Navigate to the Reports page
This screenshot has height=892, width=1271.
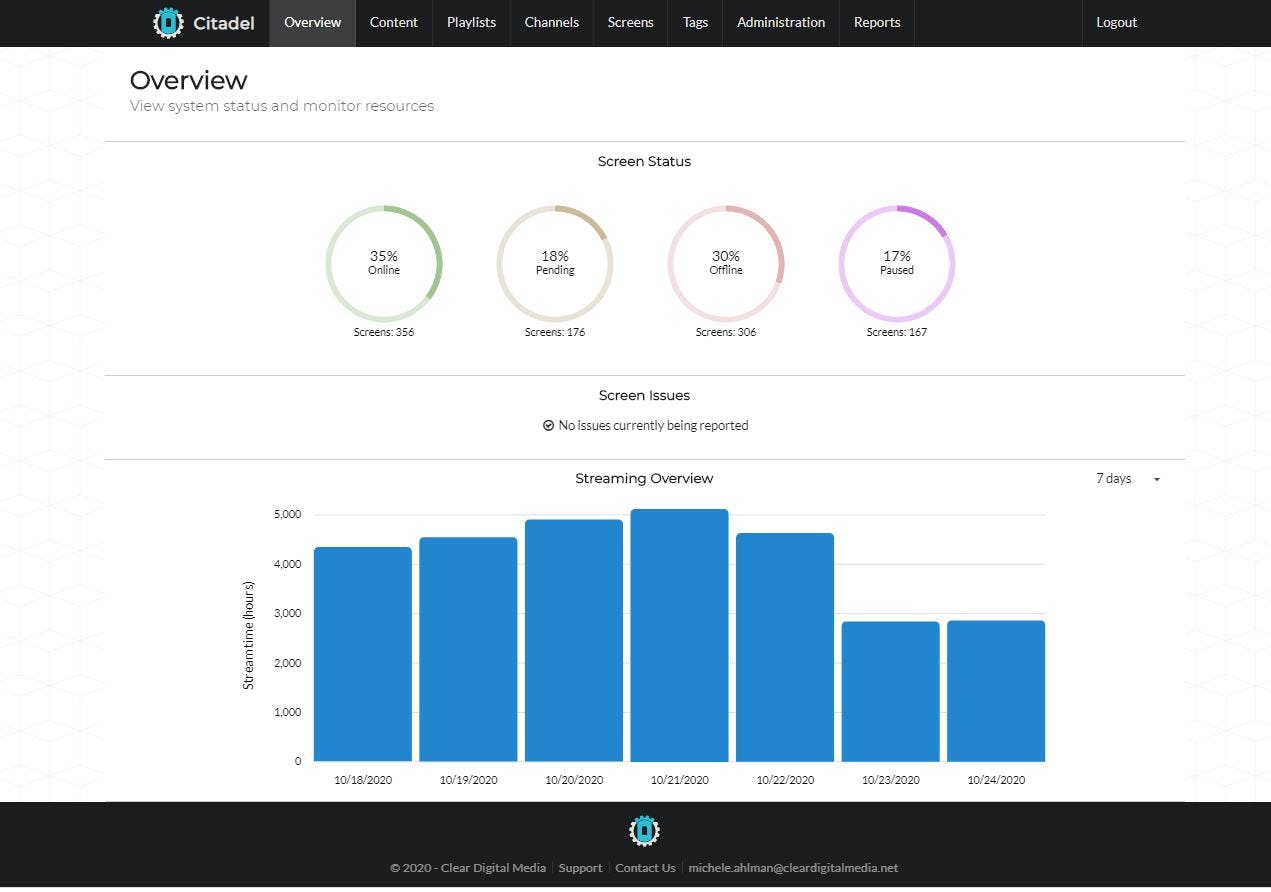coord(876,22)
